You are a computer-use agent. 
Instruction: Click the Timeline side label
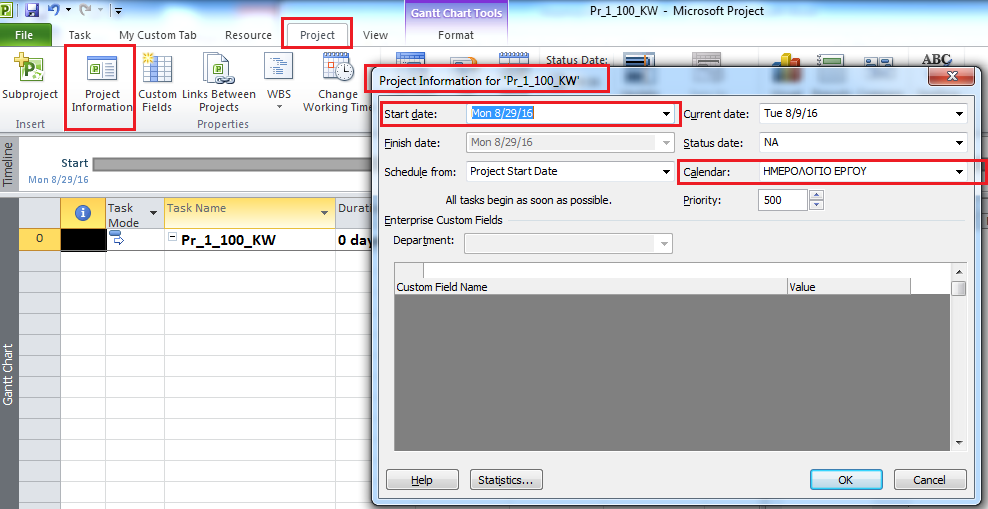point(8,164)
